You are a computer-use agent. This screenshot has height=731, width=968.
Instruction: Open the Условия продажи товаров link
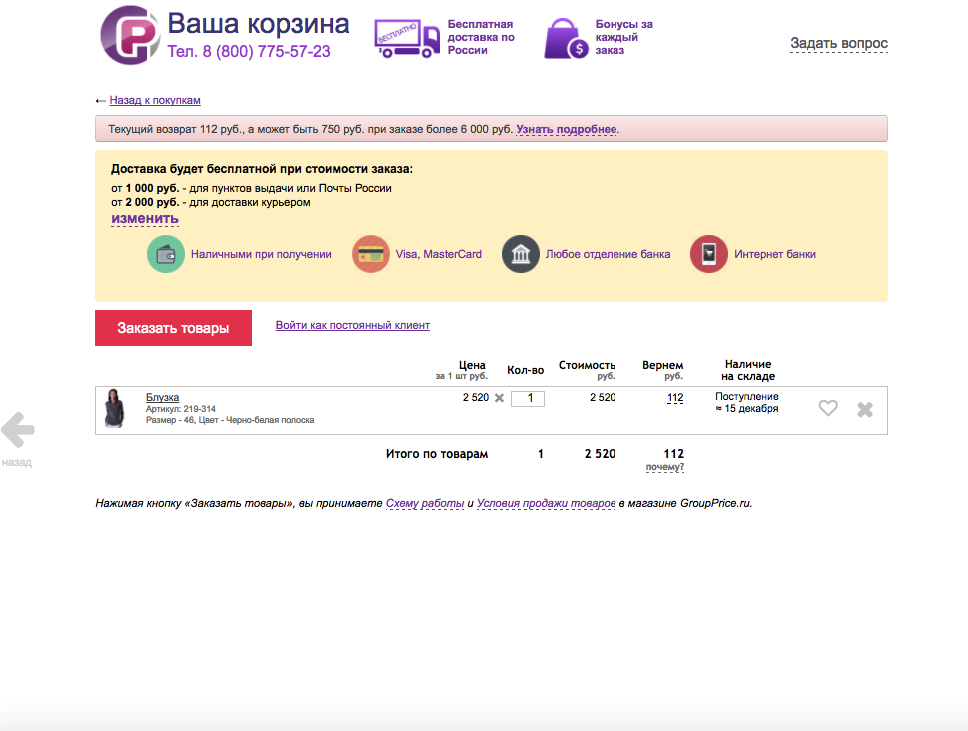pos(546,503)
